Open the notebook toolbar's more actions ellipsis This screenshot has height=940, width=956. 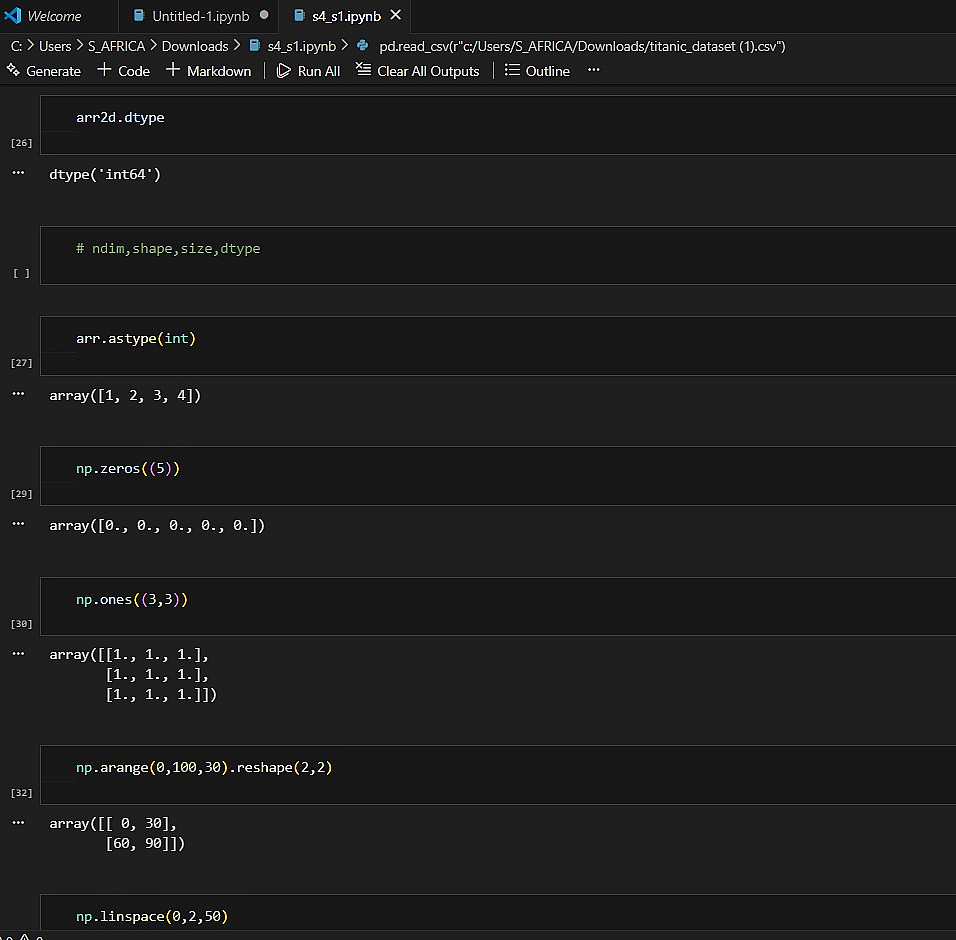(594, 70)
